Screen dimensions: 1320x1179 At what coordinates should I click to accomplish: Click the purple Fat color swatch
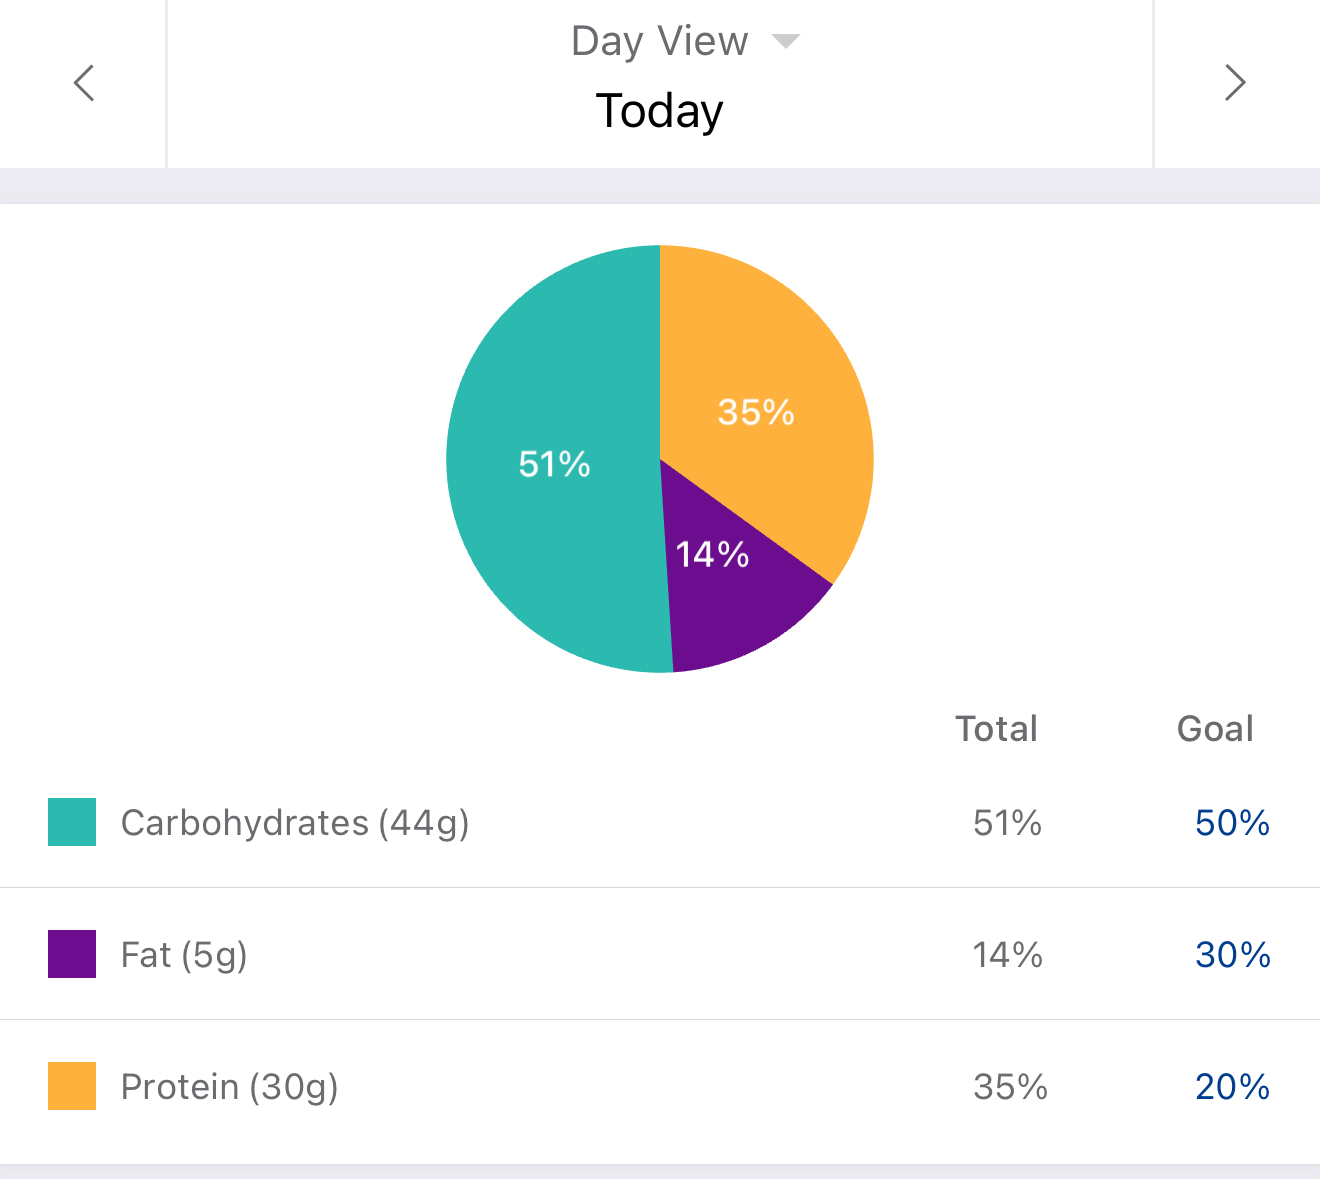pos(72,954)
